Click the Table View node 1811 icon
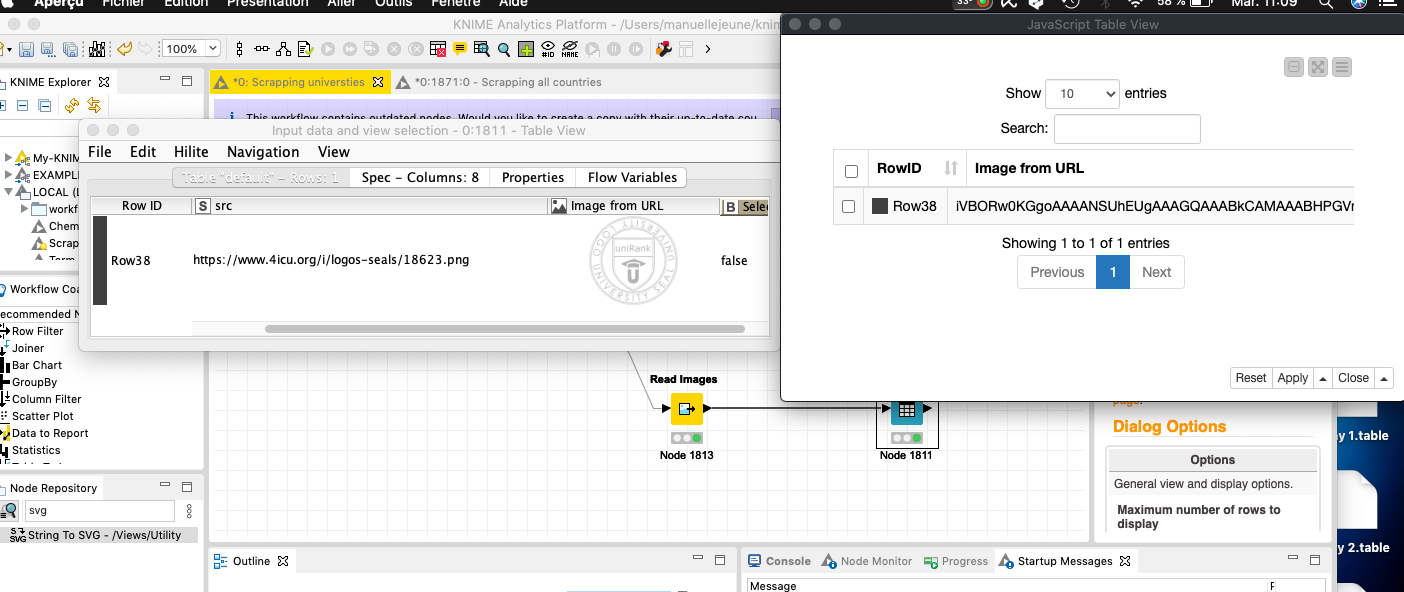Image resolution: width=1404 pixels, height=592 pixels. (906, 409)
